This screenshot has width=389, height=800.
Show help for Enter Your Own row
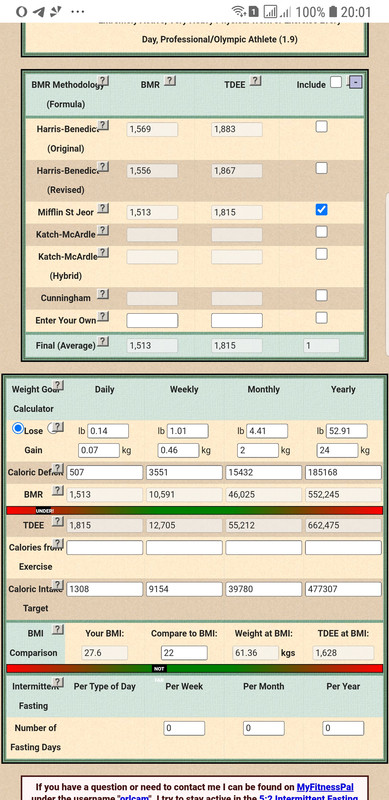point(103,317)
